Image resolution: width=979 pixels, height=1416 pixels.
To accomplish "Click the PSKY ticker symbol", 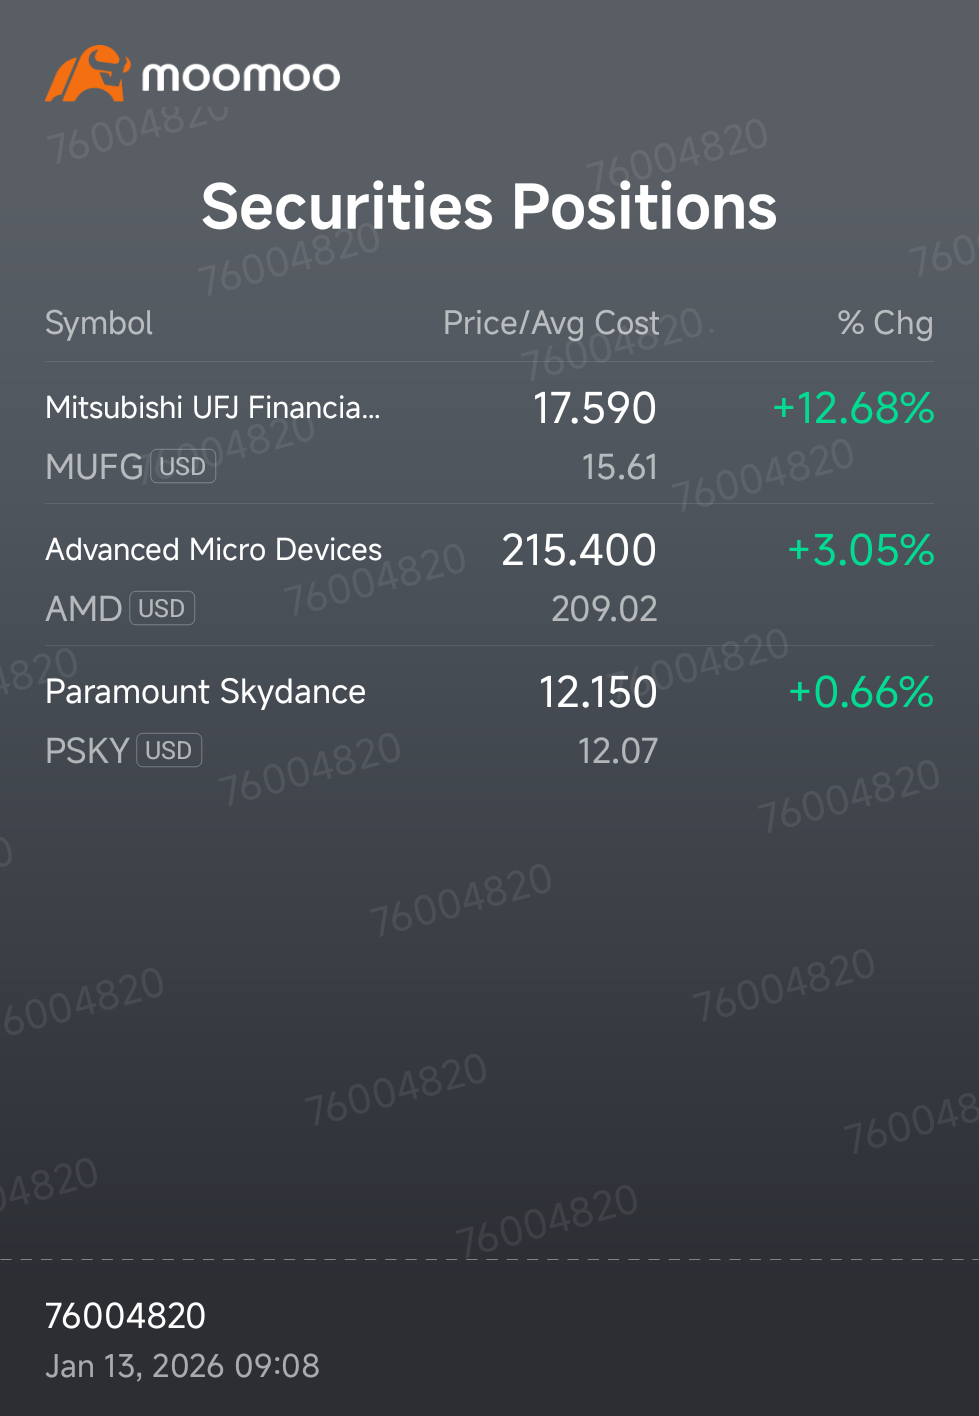I will [87, 750].
